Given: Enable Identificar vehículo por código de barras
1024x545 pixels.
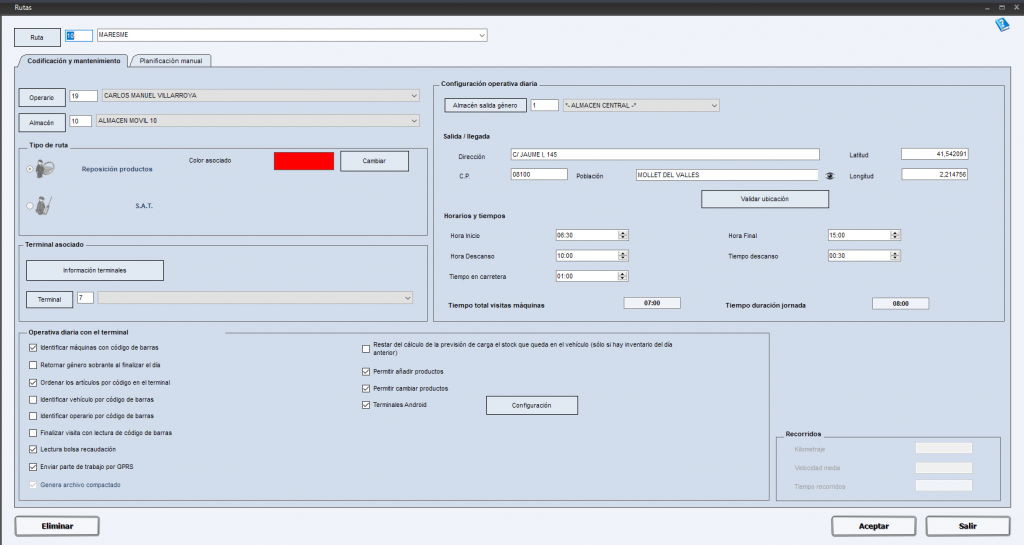Looking at the screenshot, I should tap(33, 399).
